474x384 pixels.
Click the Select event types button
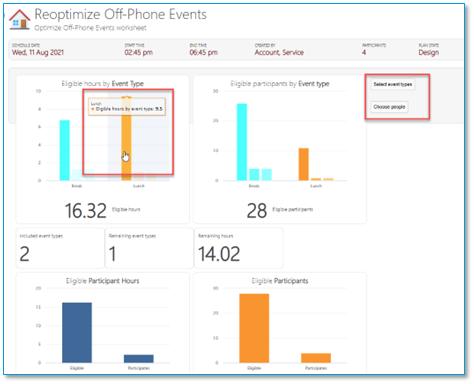point(393,84)
